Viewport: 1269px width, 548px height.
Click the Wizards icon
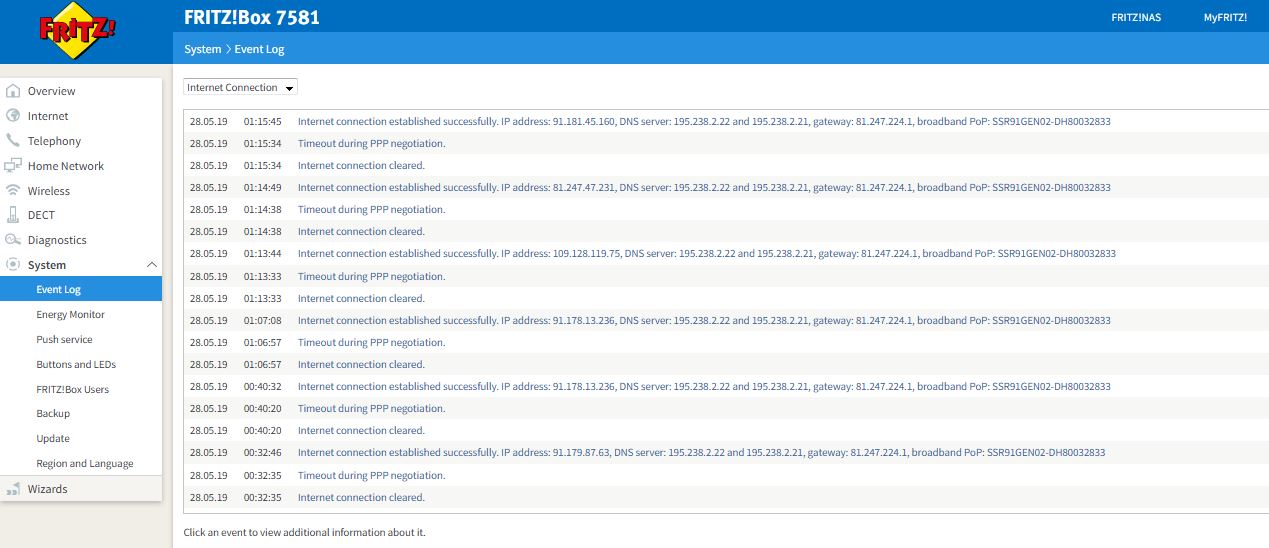(x=13, y=489)
